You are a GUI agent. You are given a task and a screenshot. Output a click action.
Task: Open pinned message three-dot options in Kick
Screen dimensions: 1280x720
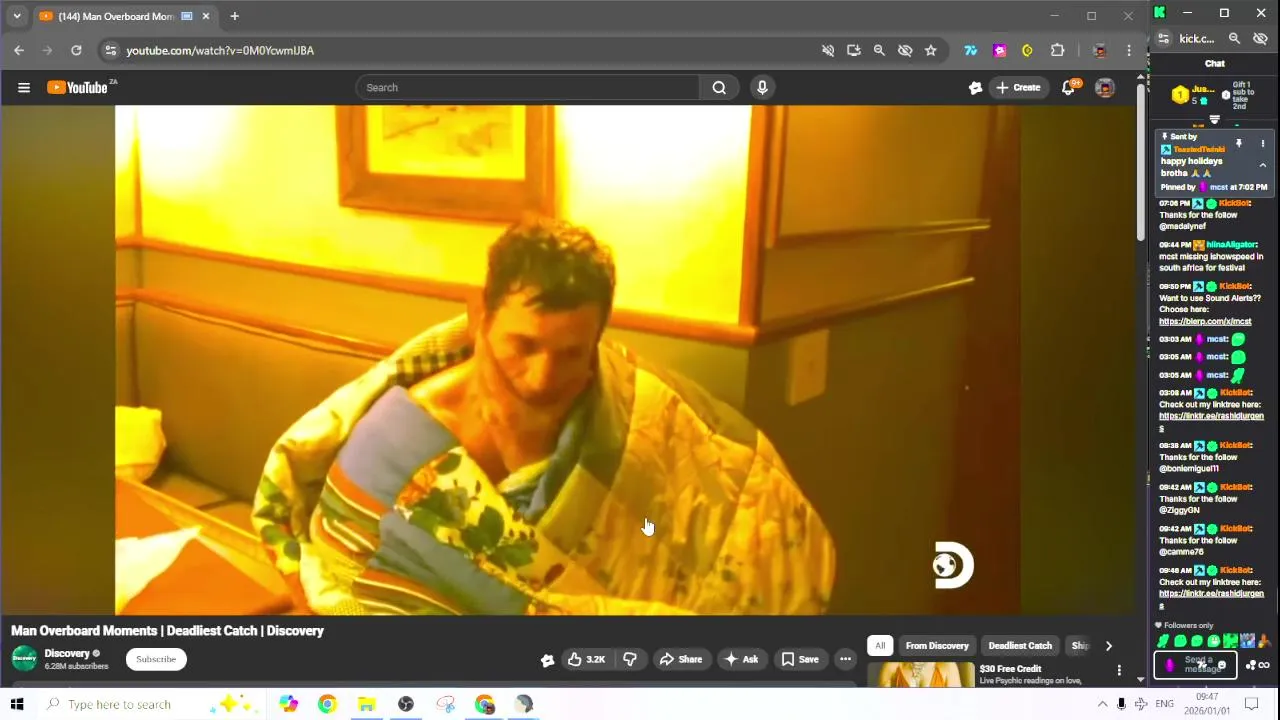coord(1262,144)
